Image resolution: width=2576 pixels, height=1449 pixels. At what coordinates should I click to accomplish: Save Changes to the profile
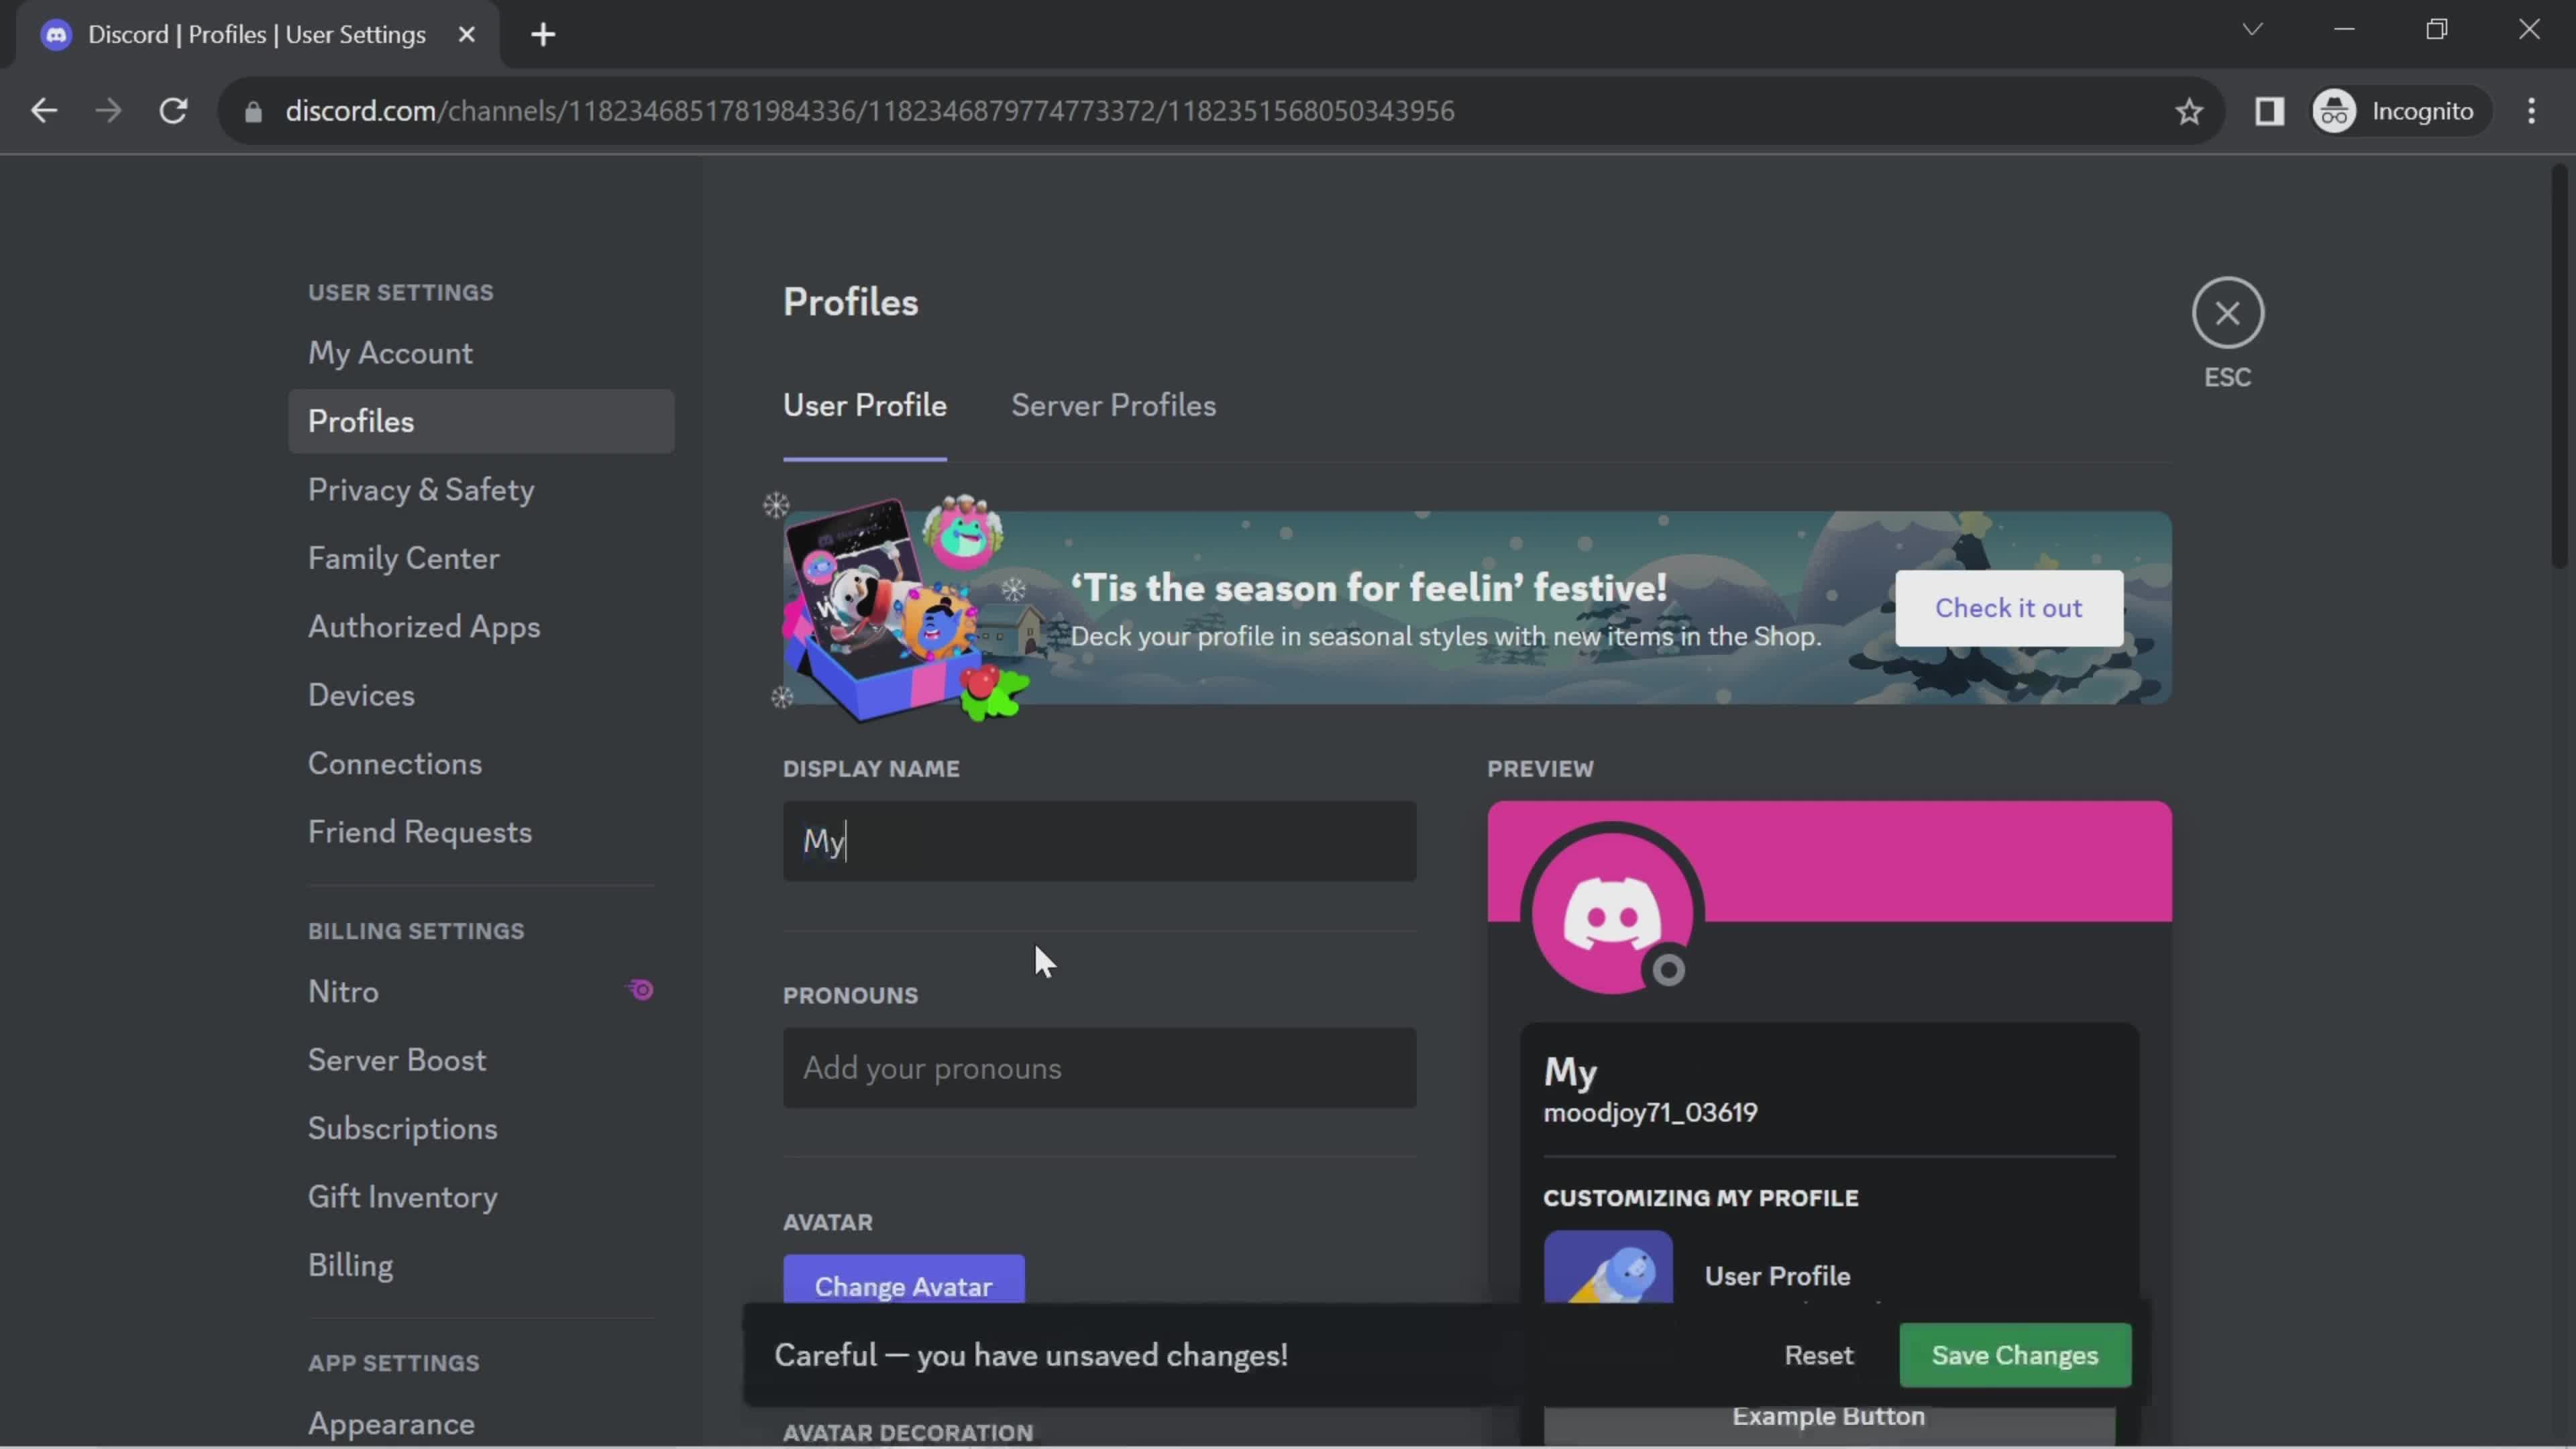(x=2015, y=1355)
